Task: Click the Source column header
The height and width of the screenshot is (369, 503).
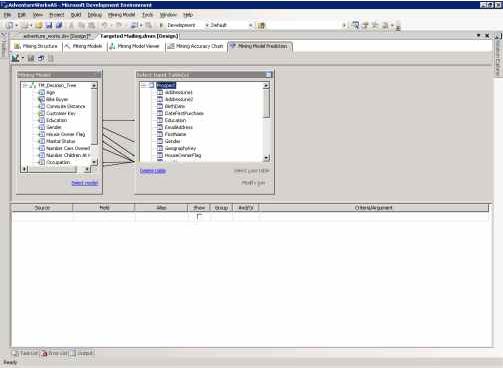Action: pos(42,208)
